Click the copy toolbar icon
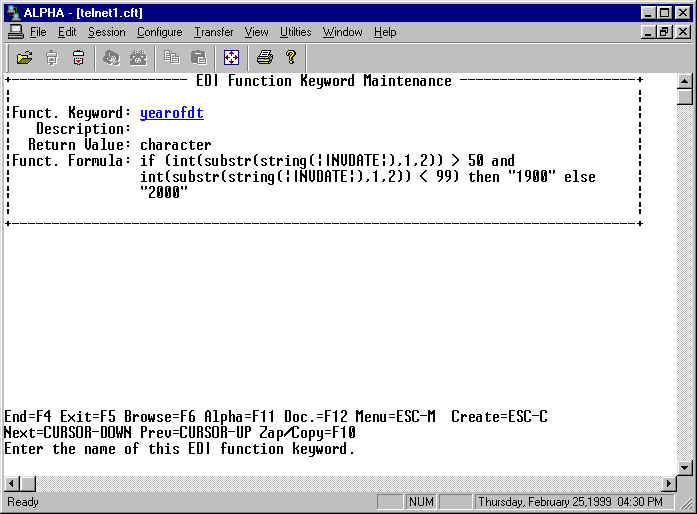The image size is (697, 514). pyautogui.click(x=171, y=57)
